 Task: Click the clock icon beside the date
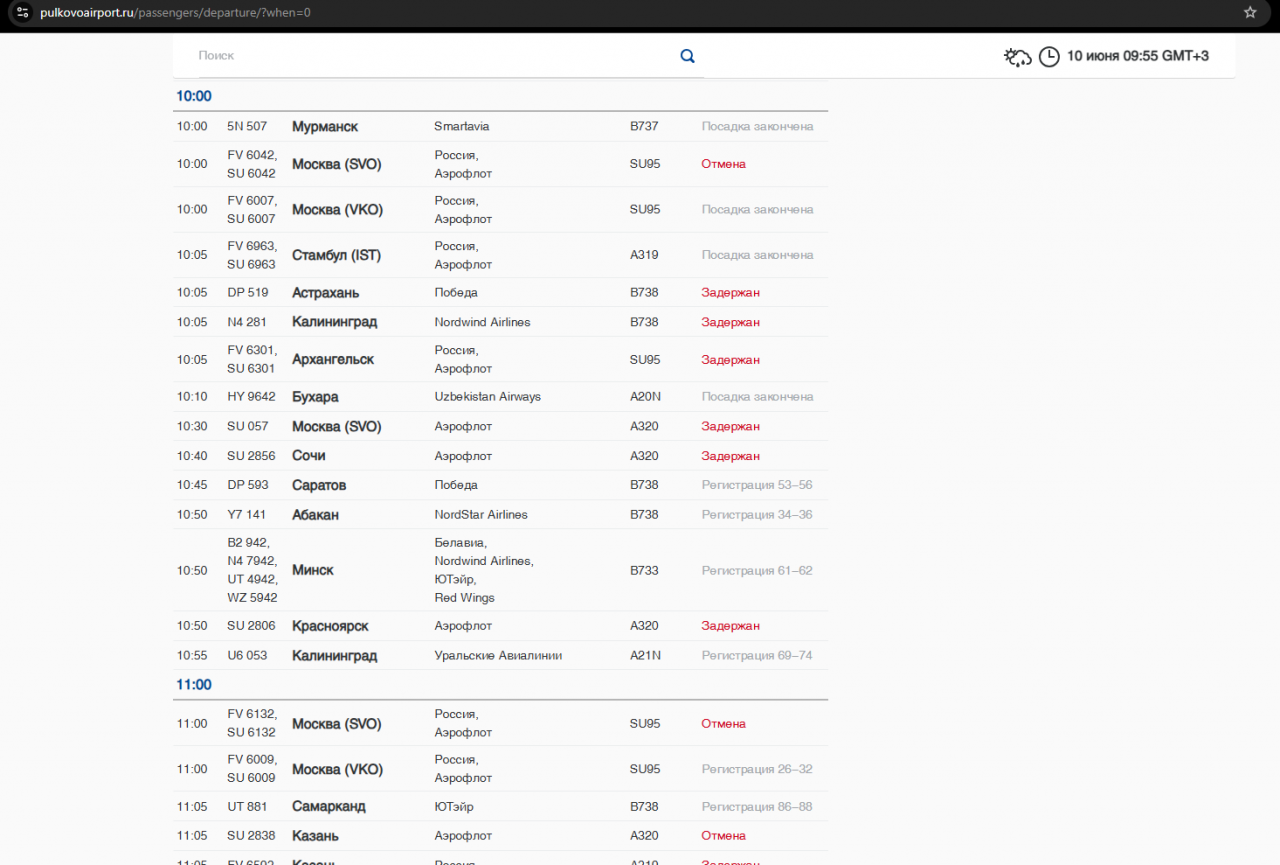(1049, 57)
